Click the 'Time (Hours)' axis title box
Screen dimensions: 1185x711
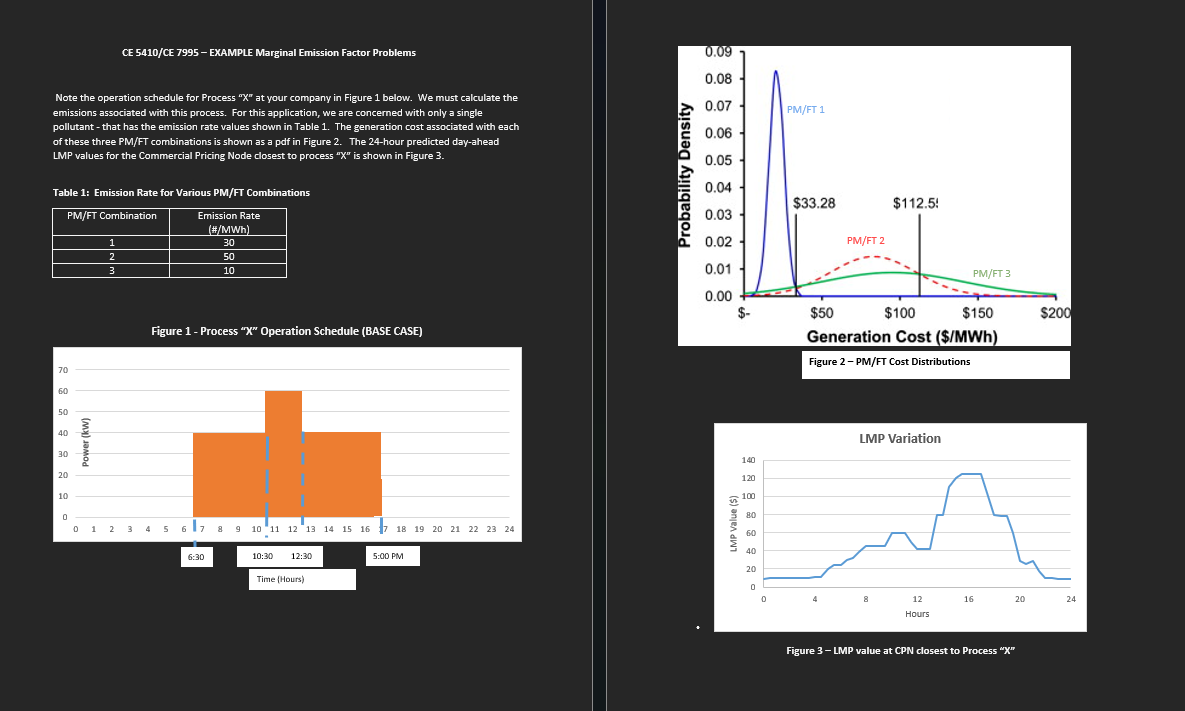coord(302,580)
